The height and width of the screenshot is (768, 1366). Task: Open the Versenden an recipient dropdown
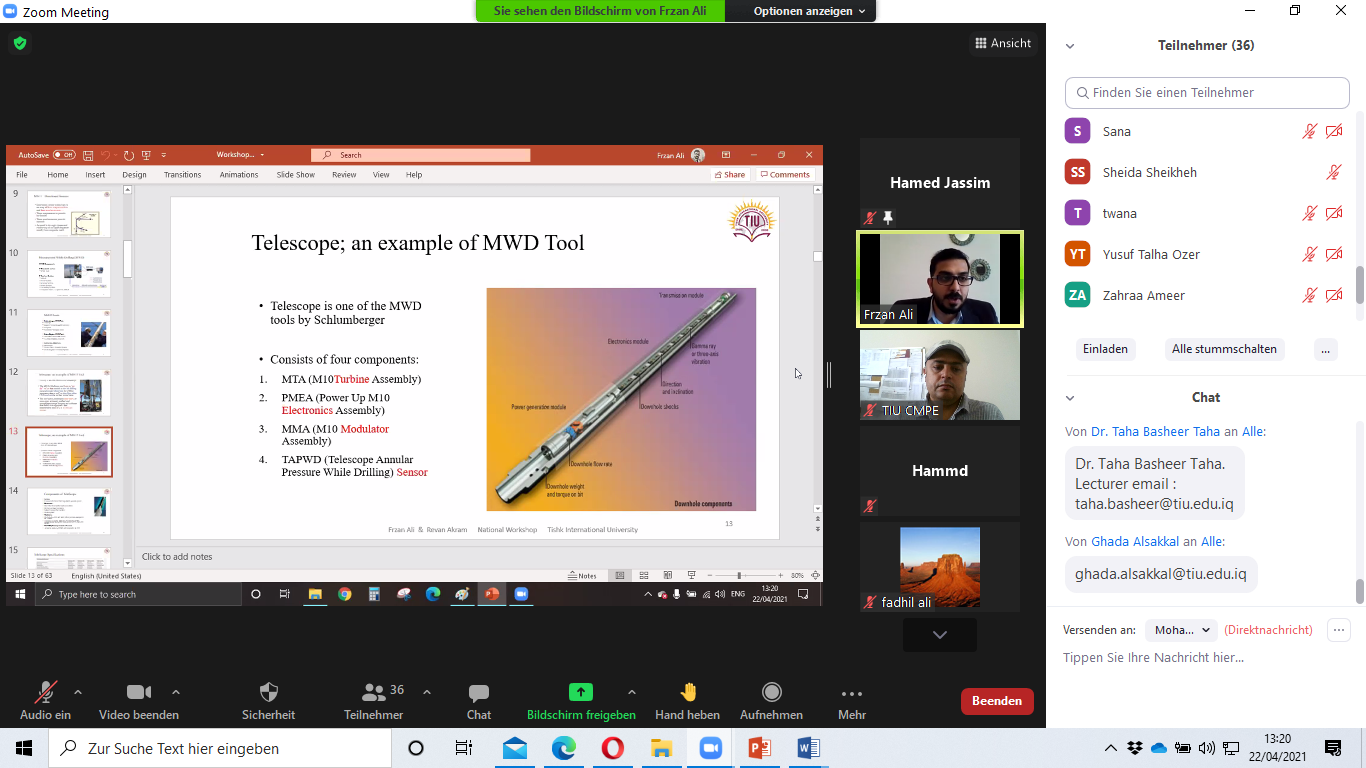click(x=1180, y=630)
